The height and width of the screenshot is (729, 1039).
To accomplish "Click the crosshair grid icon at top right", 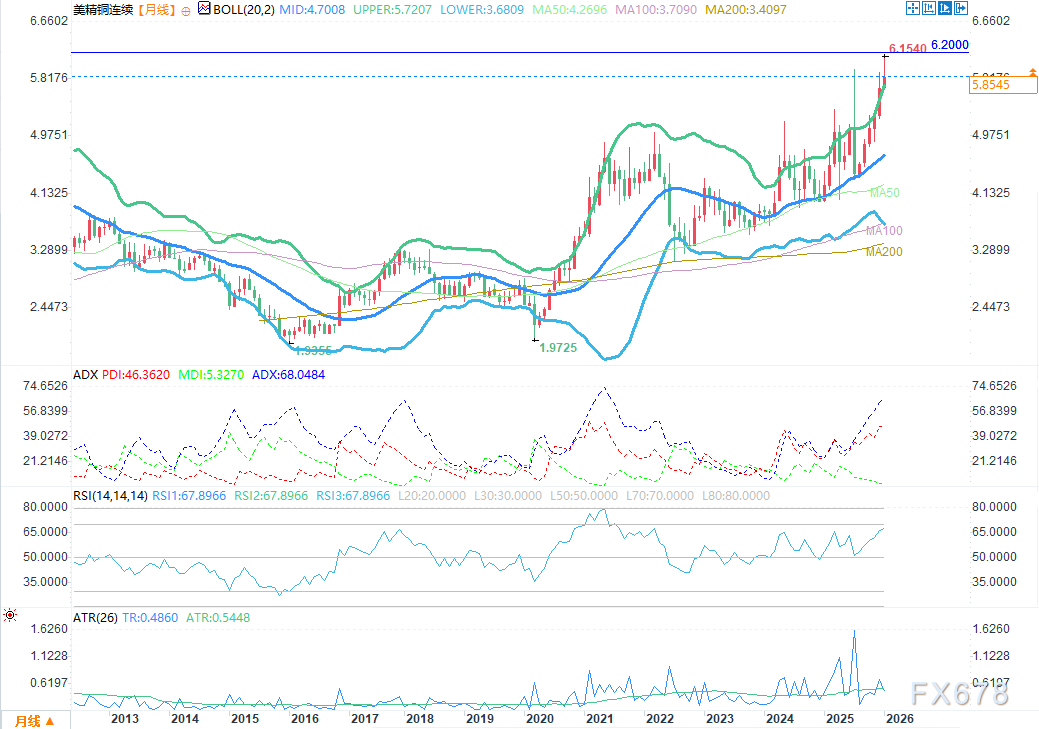I will [x=911, y=9].
